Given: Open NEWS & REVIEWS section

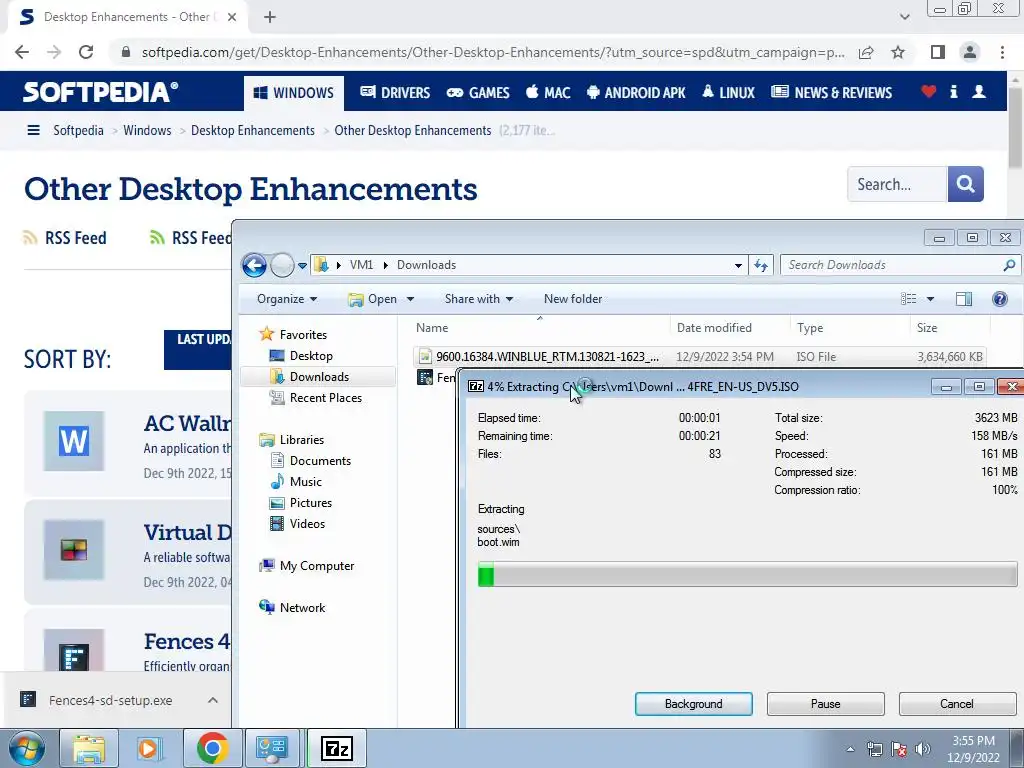Looking at the screenshot, I should pos(831,93).
